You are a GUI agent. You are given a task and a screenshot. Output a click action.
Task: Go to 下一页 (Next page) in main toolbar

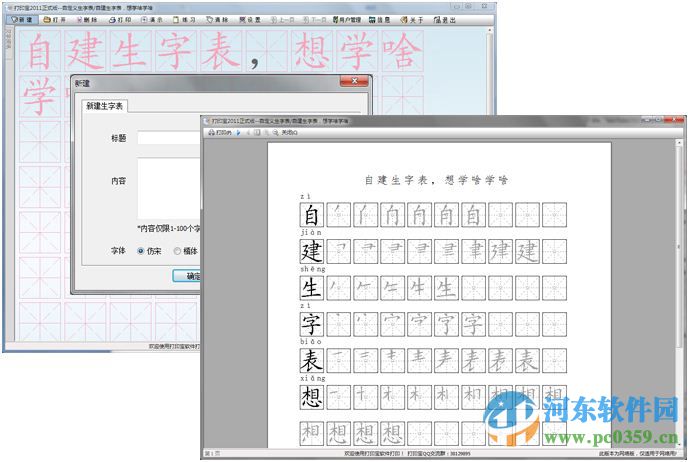[x=315, y=20]
